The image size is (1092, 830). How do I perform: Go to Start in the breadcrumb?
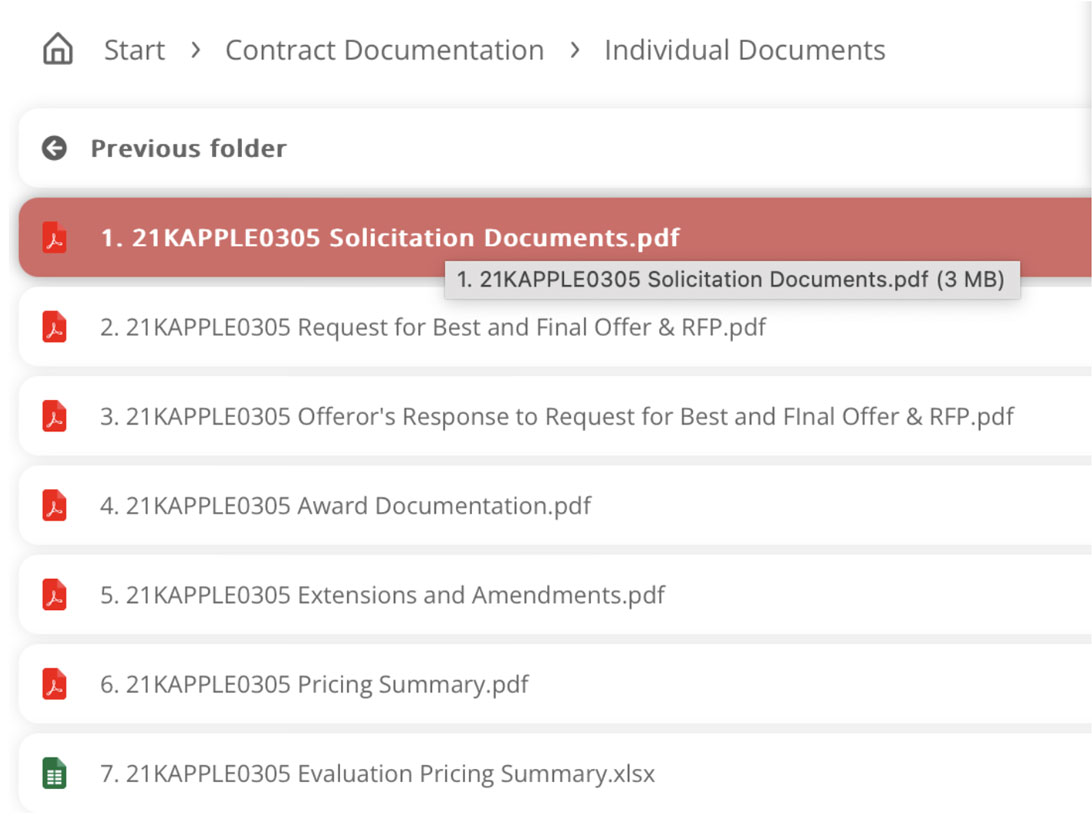click(134, 50)
